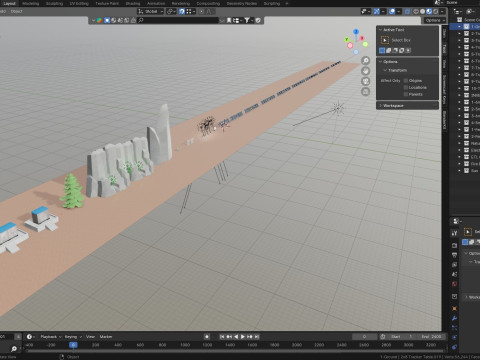480x360 pixels.
Task: Toggle the Sun row checkbox in the outliner
Action: (467, 171)
